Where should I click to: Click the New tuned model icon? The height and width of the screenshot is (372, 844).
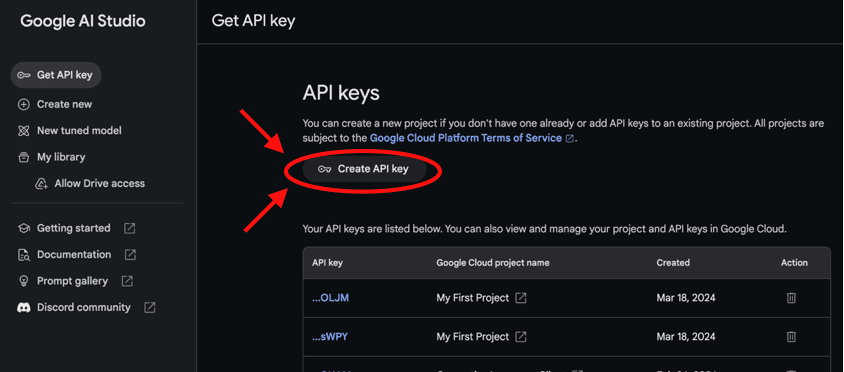pos(24,130)
